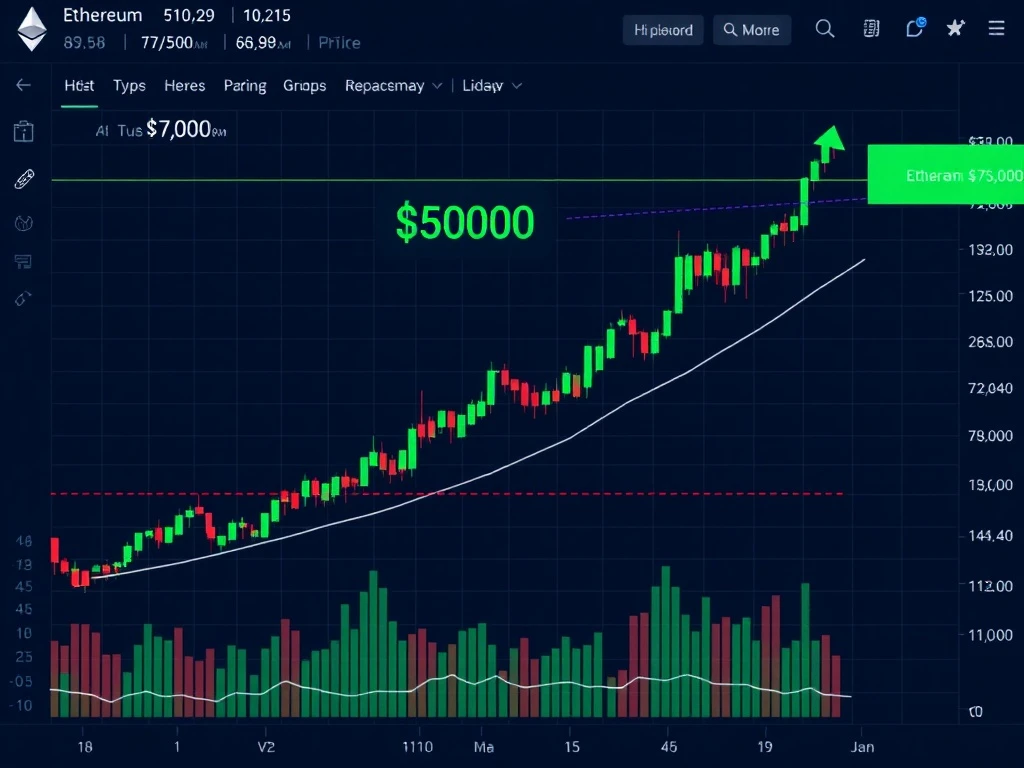Viewport: 1024px width, 768px height.
Task: Click the favorites star icon
Action: click(x=955, y=28)
